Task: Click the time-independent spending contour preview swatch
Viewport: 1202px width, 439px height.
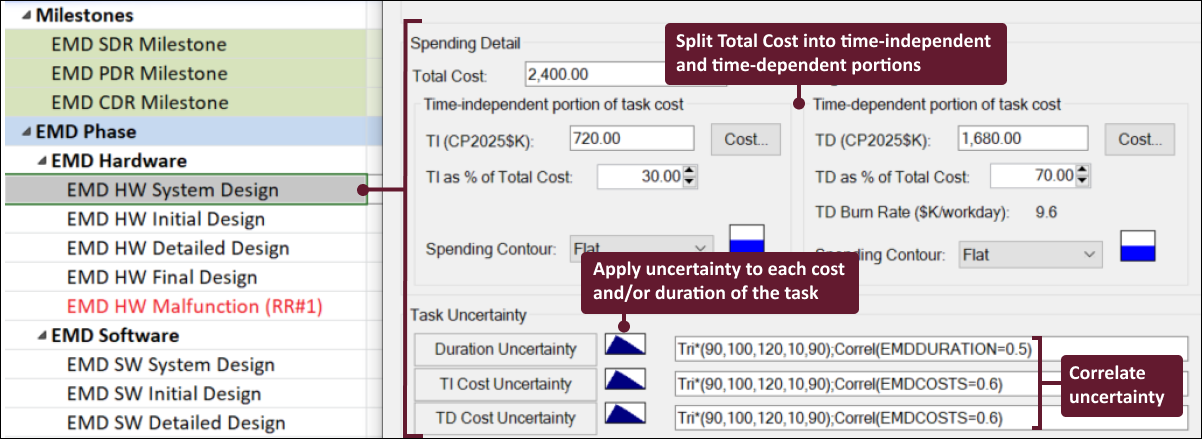Action: click(x=747, y=240)
